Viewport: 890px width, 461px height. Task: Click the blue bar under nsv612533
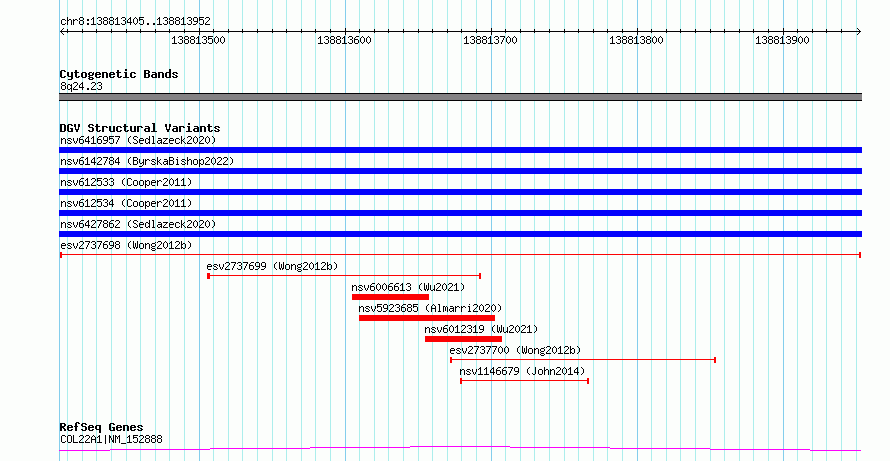coord(460,192)
